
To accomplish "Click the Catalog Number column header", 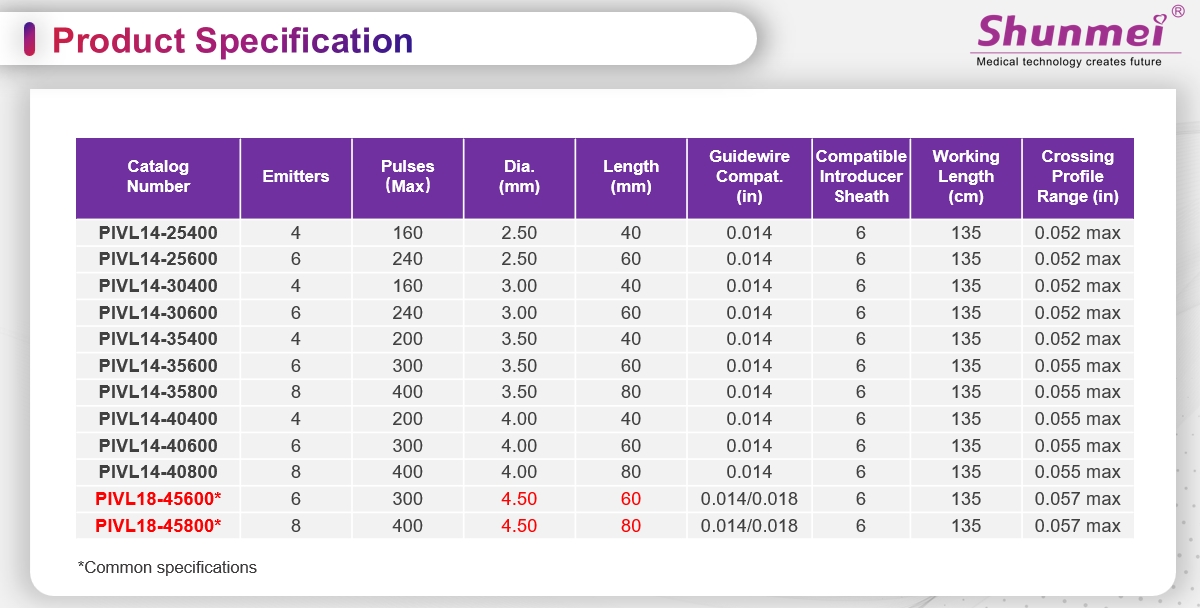I will pos(158,177).
